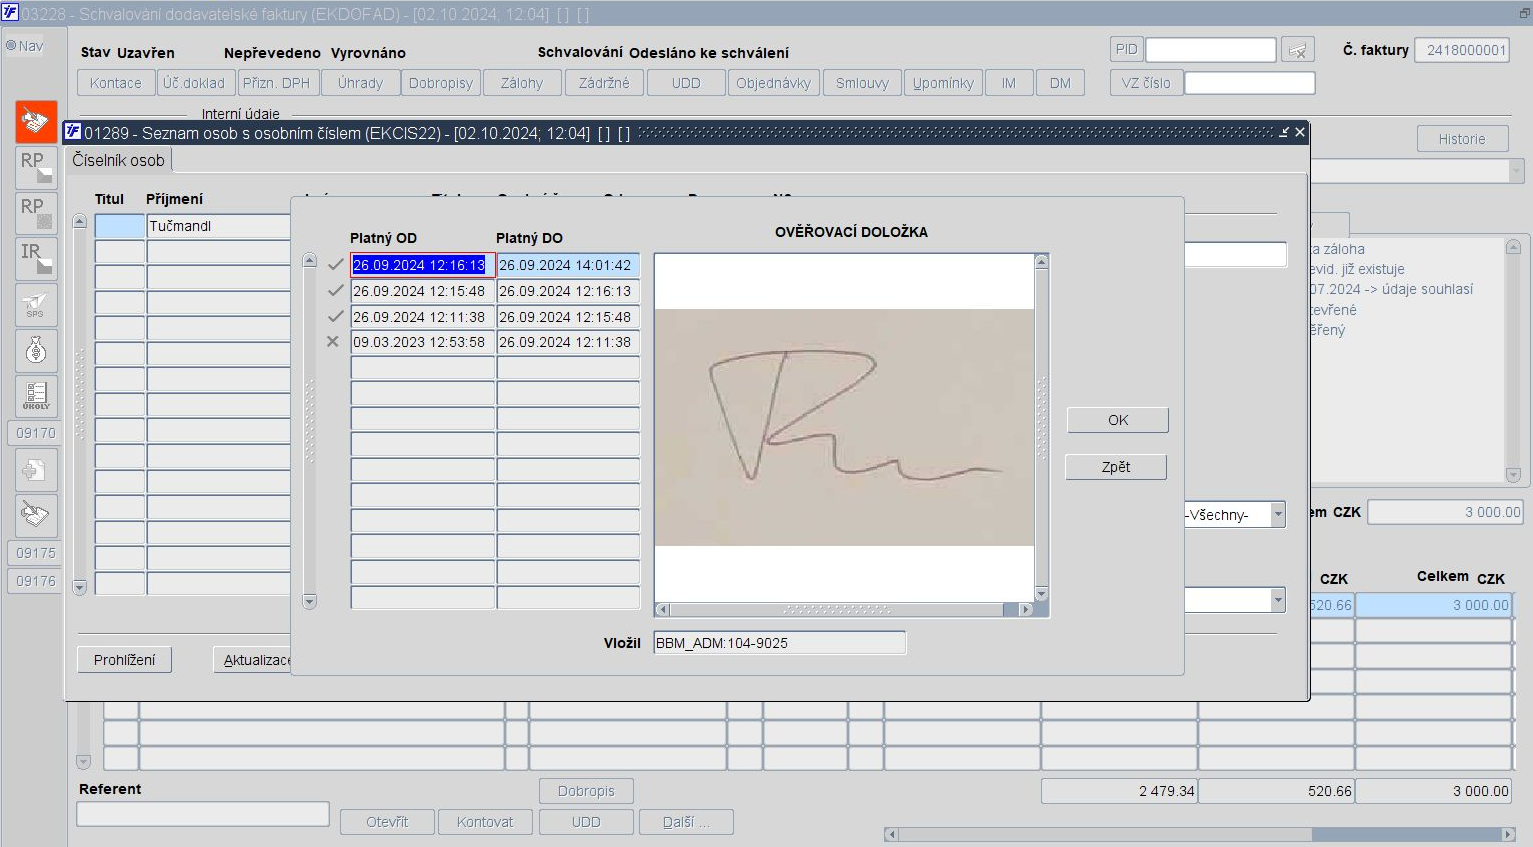Click the IR sidebar icon
This screenshot has height=847, width=1533.
pos(36,259)
